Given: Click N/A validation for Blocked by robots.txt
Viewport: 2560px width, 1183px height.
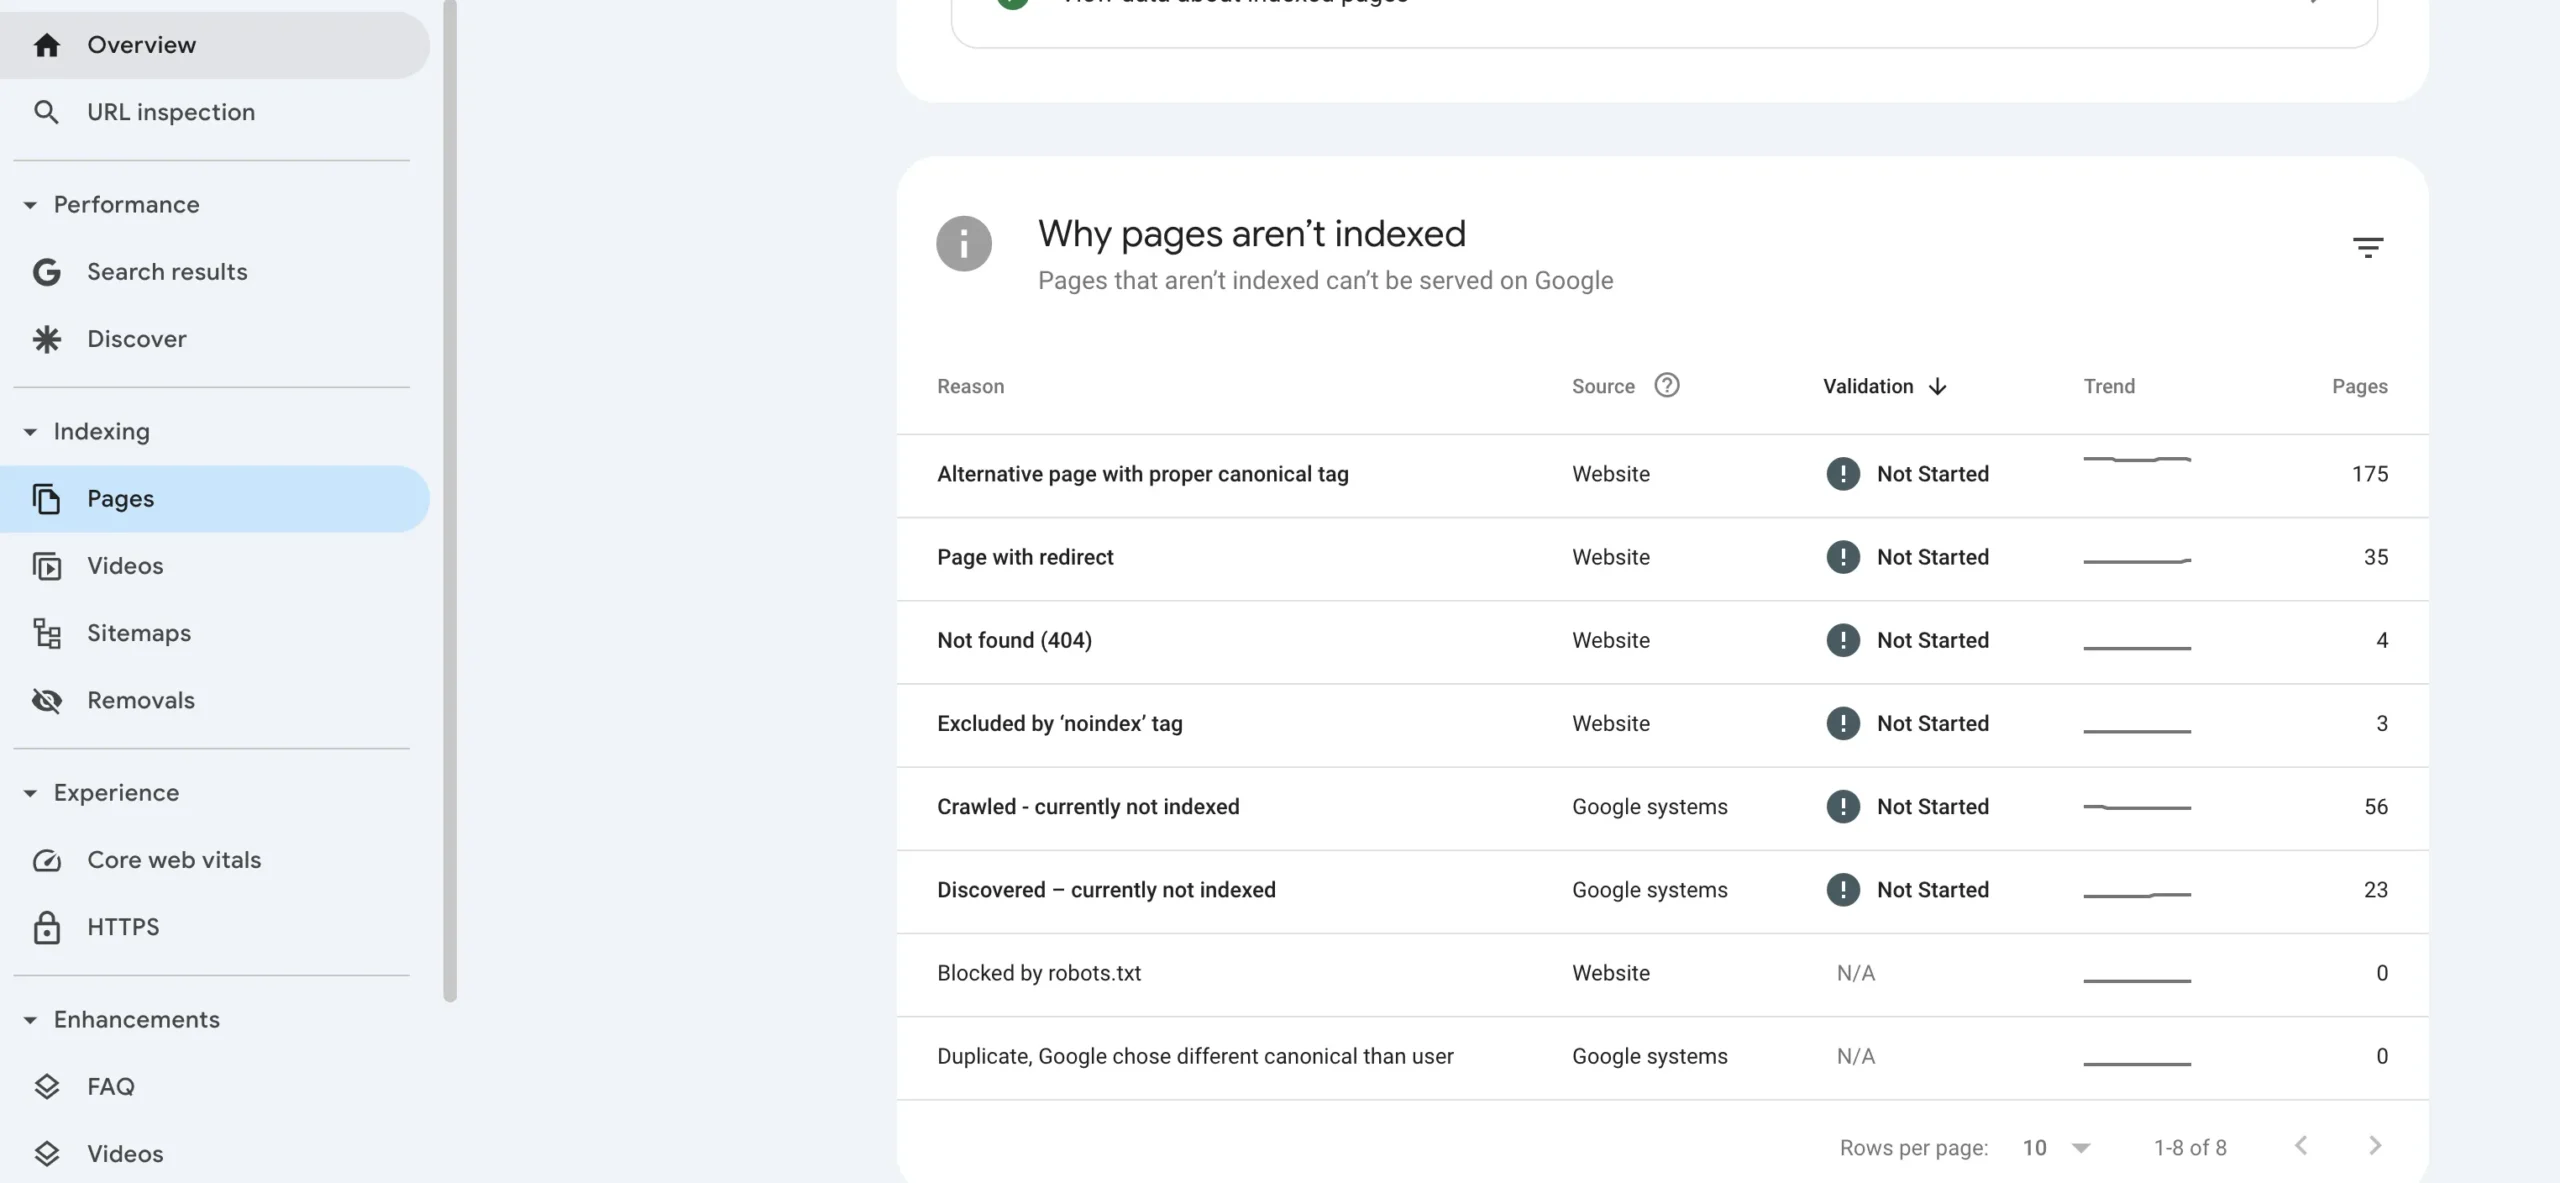Looking at the screenshot, I should click(x=1856, y=973).
